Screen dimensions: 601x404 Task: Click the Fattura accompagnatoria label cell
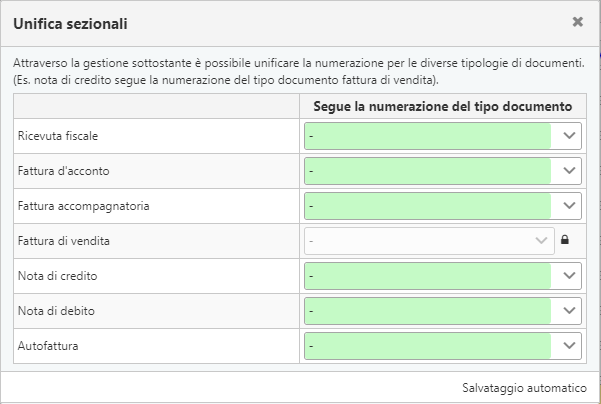(x=156, y=206)
